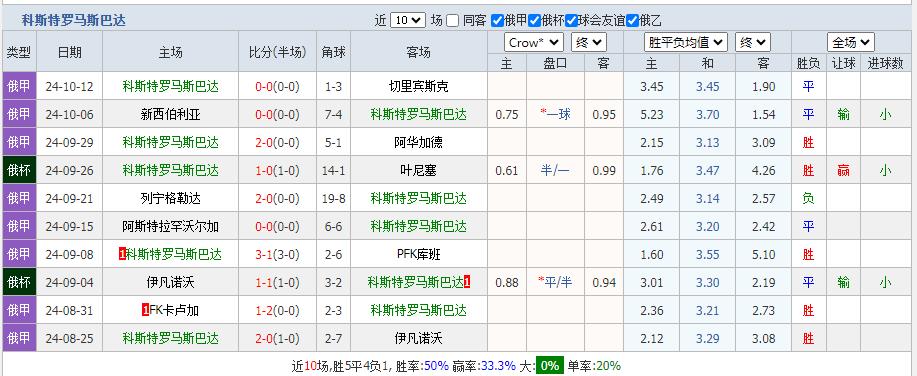Screen dimensions: 917x376
Task: Click corner count 14-1 cell
Action: (x=333, y=171)
